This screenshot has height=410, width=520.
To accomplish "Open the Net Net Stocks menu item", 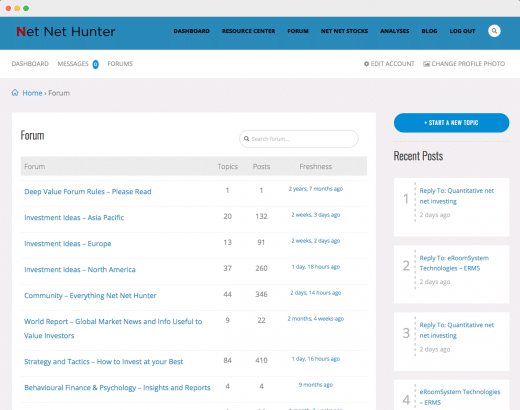I will (x=344, y=31).
